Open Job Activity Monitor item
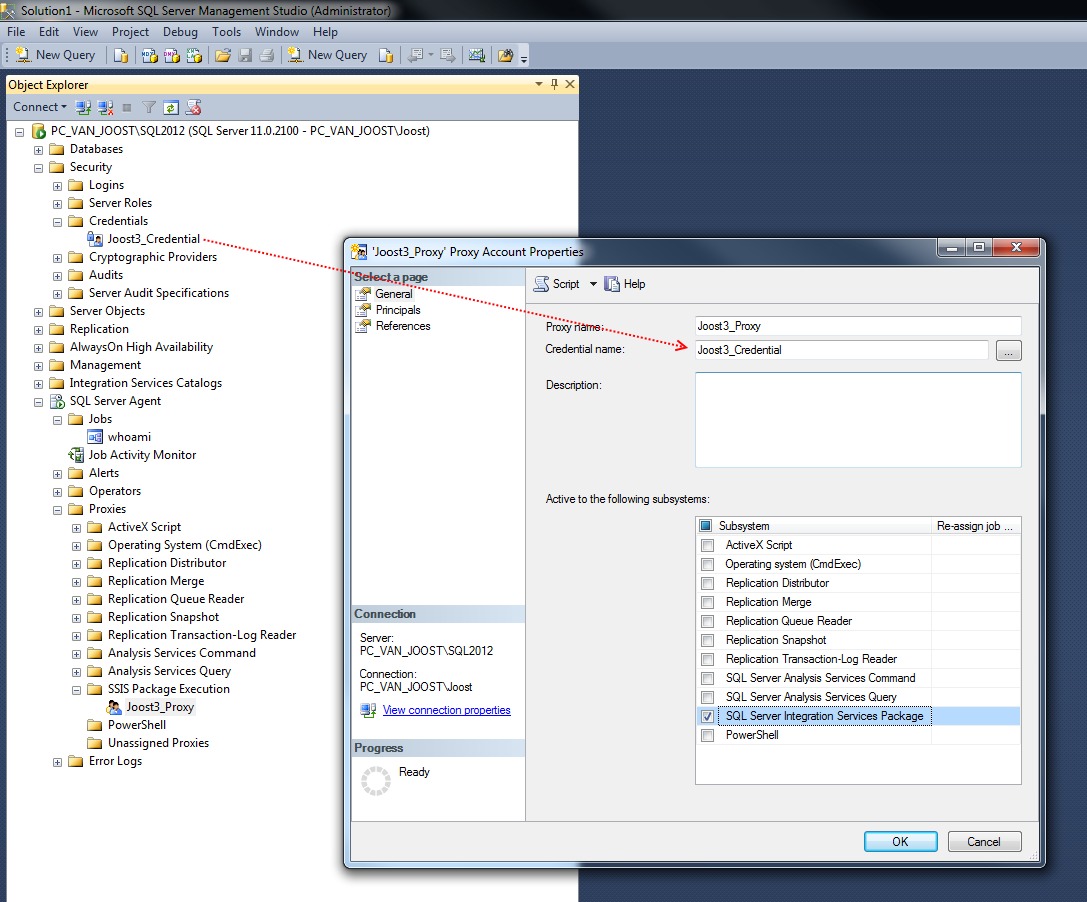The image size is (1087, 902). (142, 455)
